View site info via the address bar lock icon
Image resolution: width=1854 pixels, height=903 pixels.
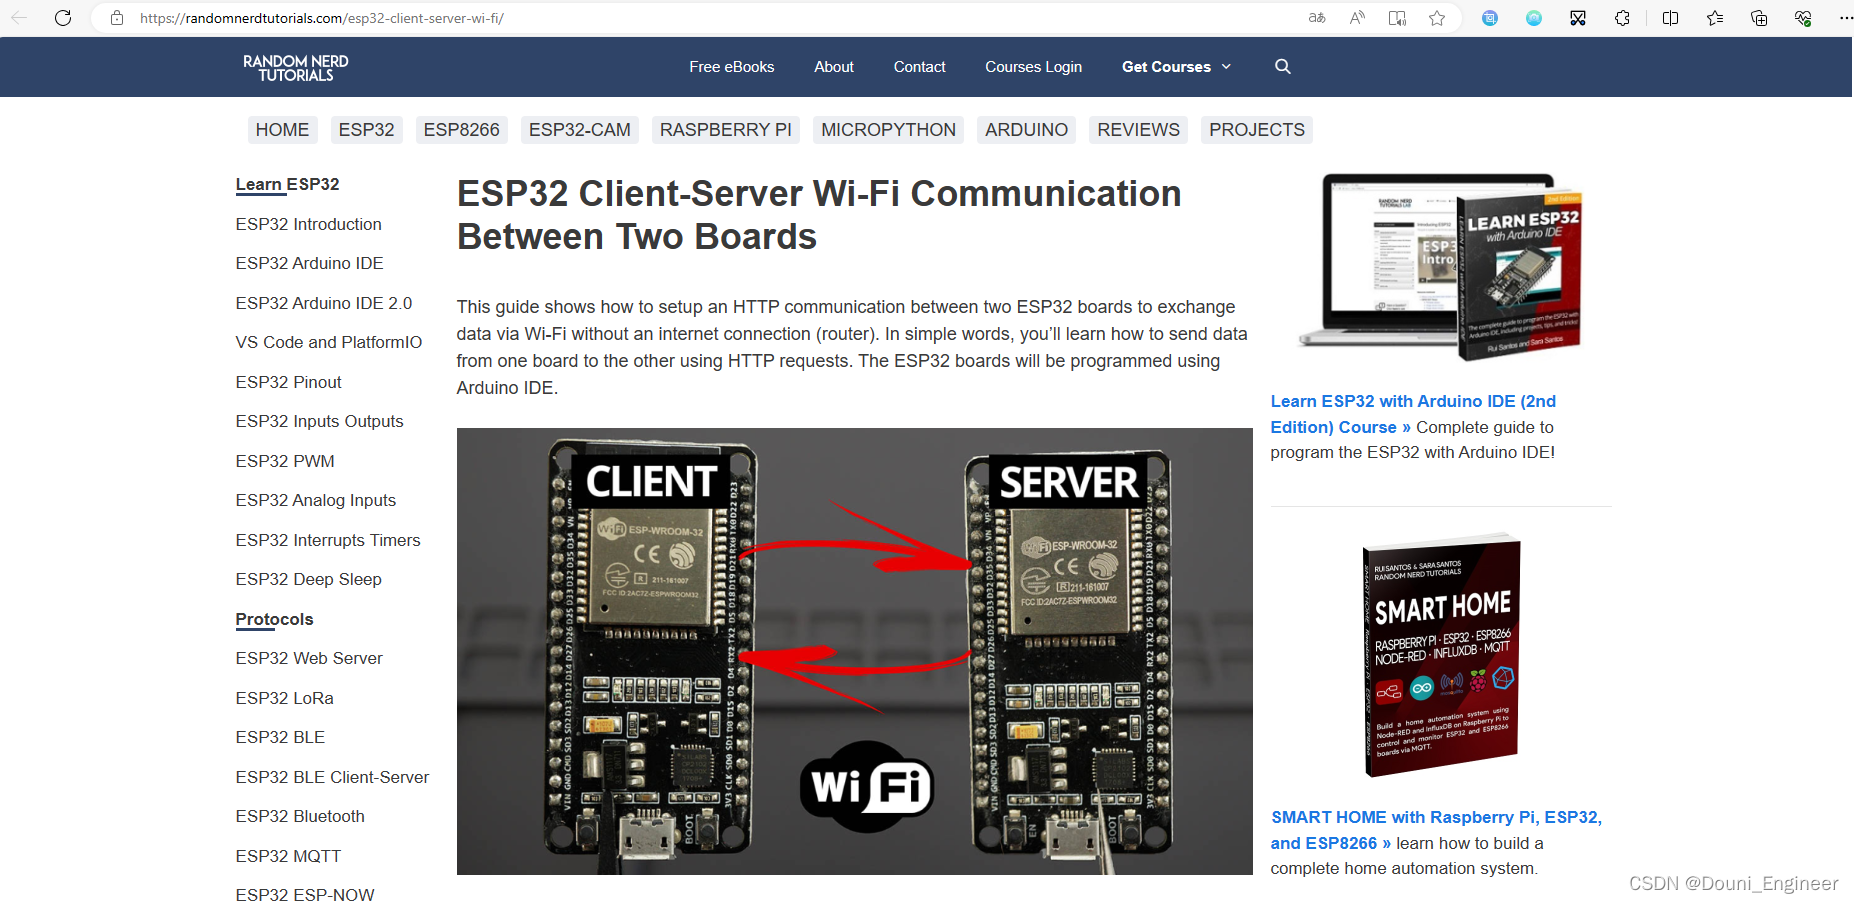tap(117, 18)
